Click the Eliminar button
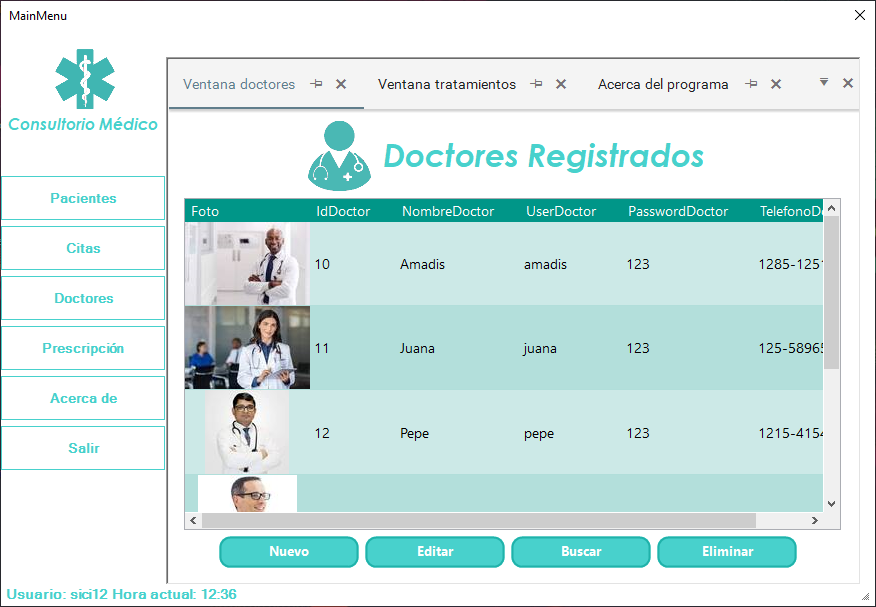876x607 pixels. pos(727,552)
